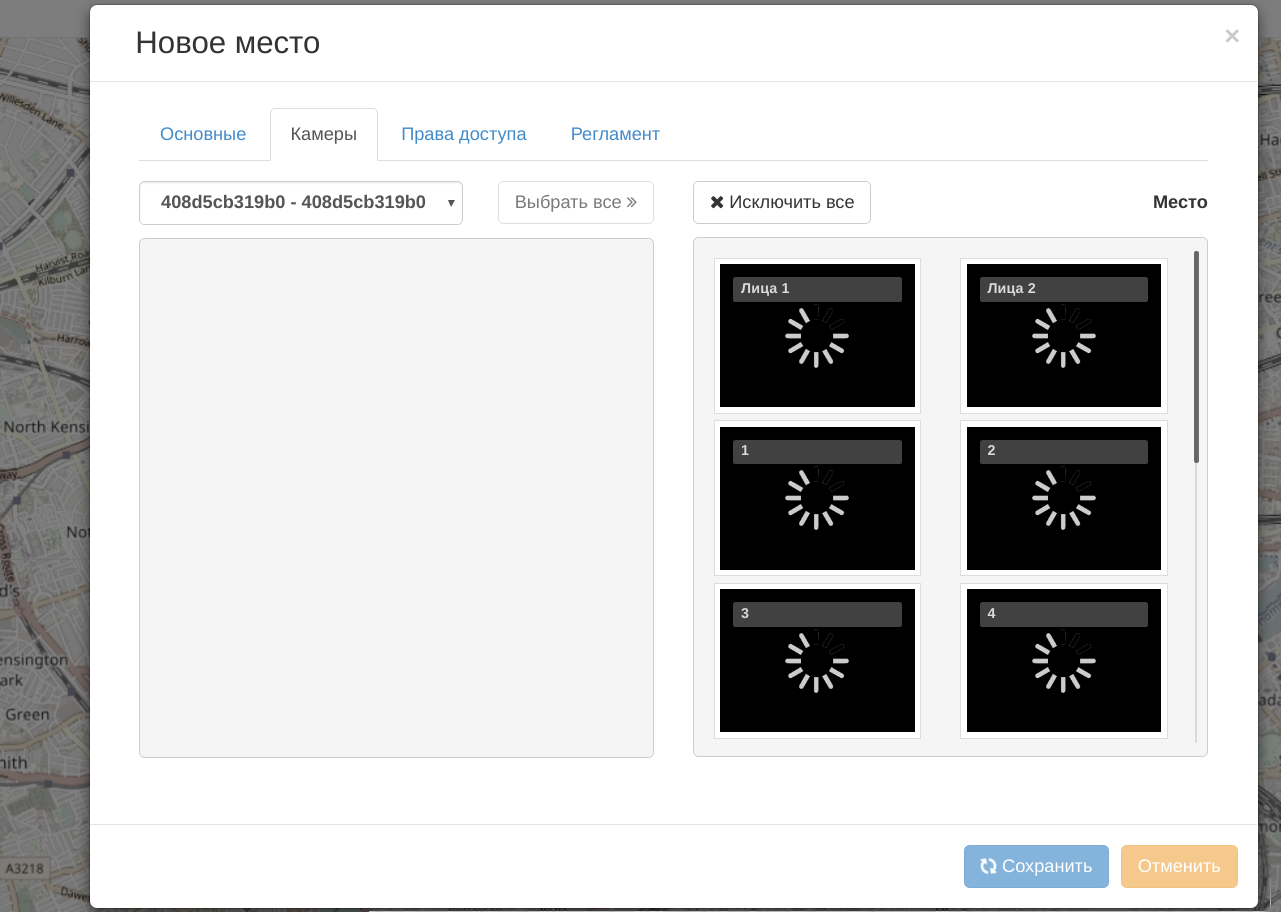Click the cross icon on Исключить все
The image size is (1281, 912).
tap(717, 202)
